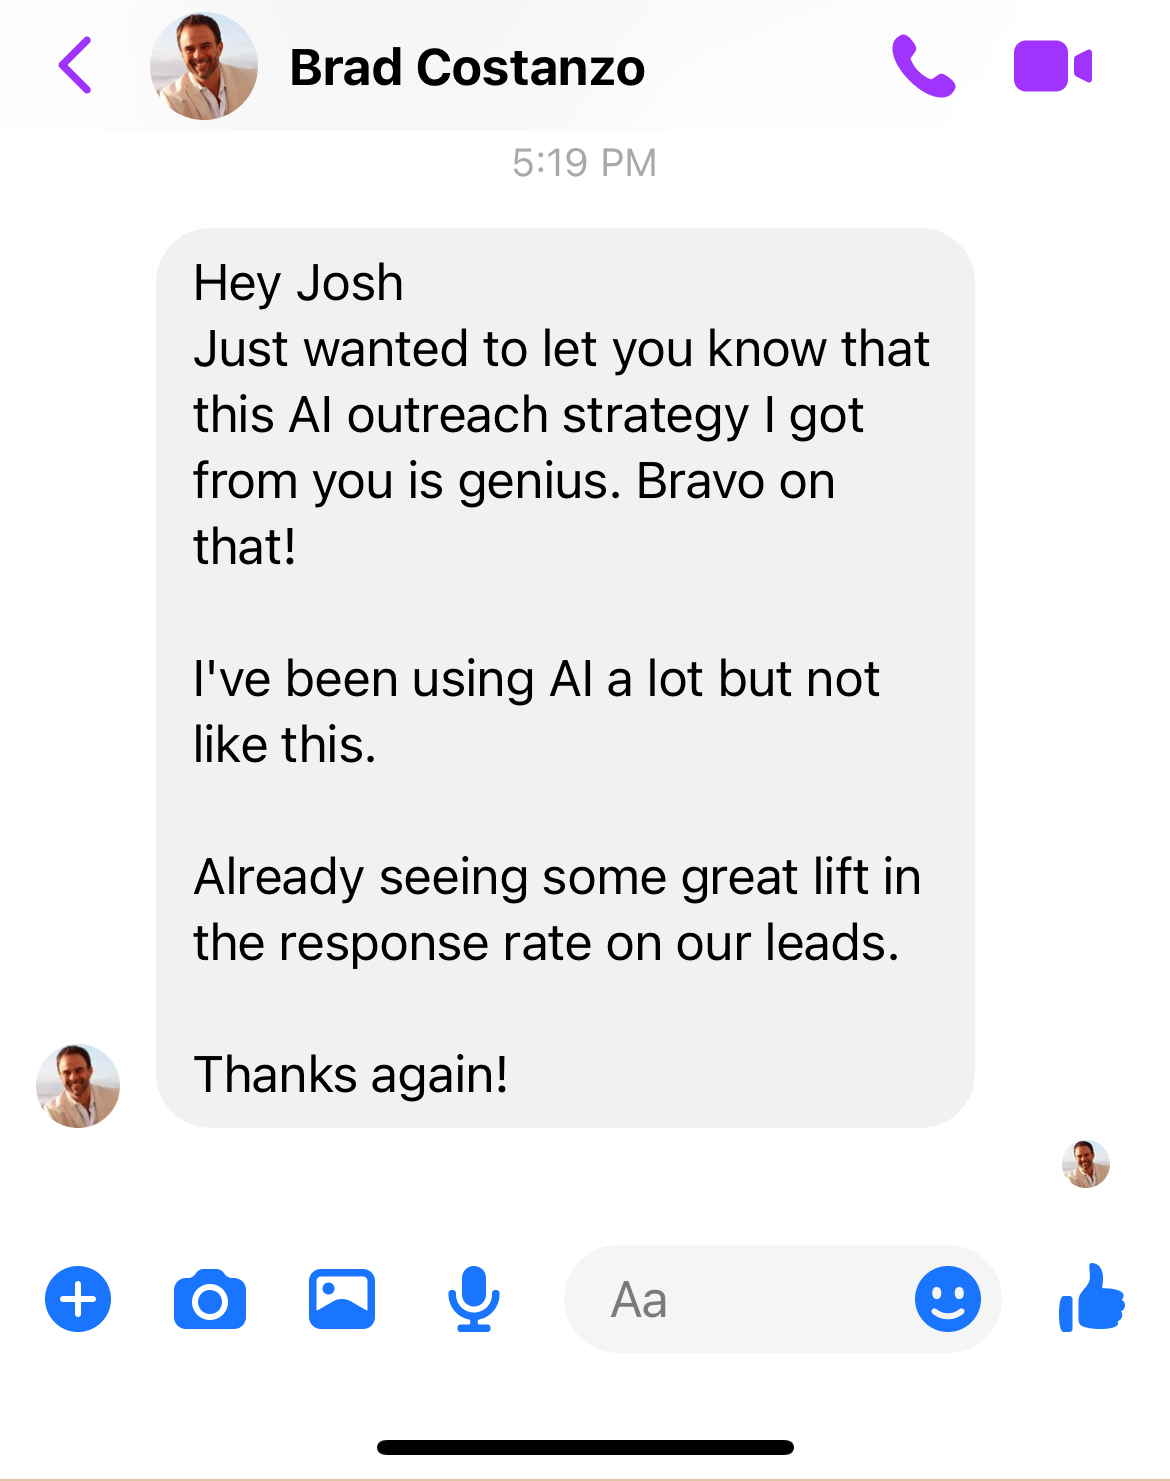Open the emoji picker in the message field
This screenshot has height=1481, width=1170.
[x=947, y=1299]
